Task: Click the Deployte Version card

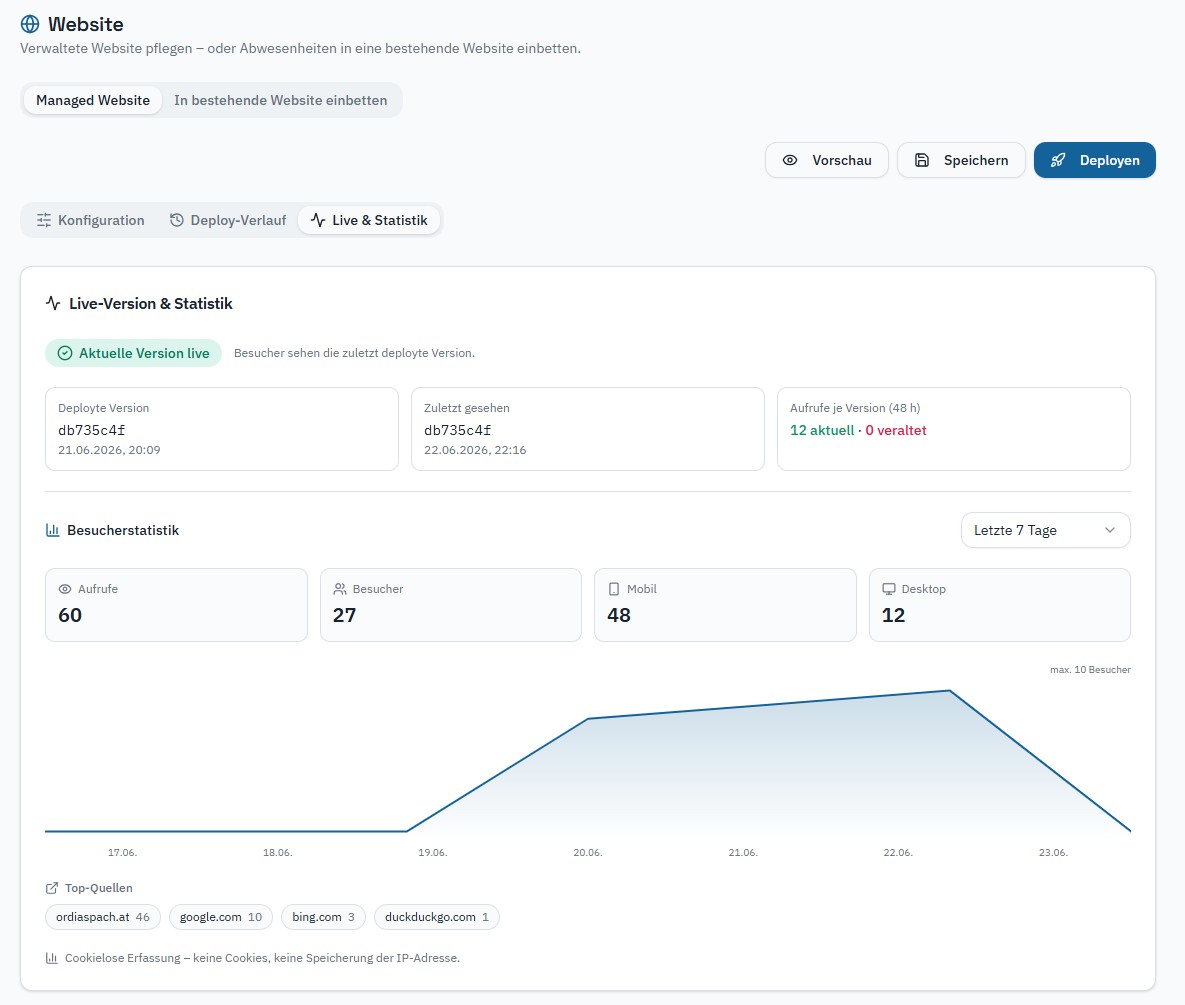Action: 221,429
